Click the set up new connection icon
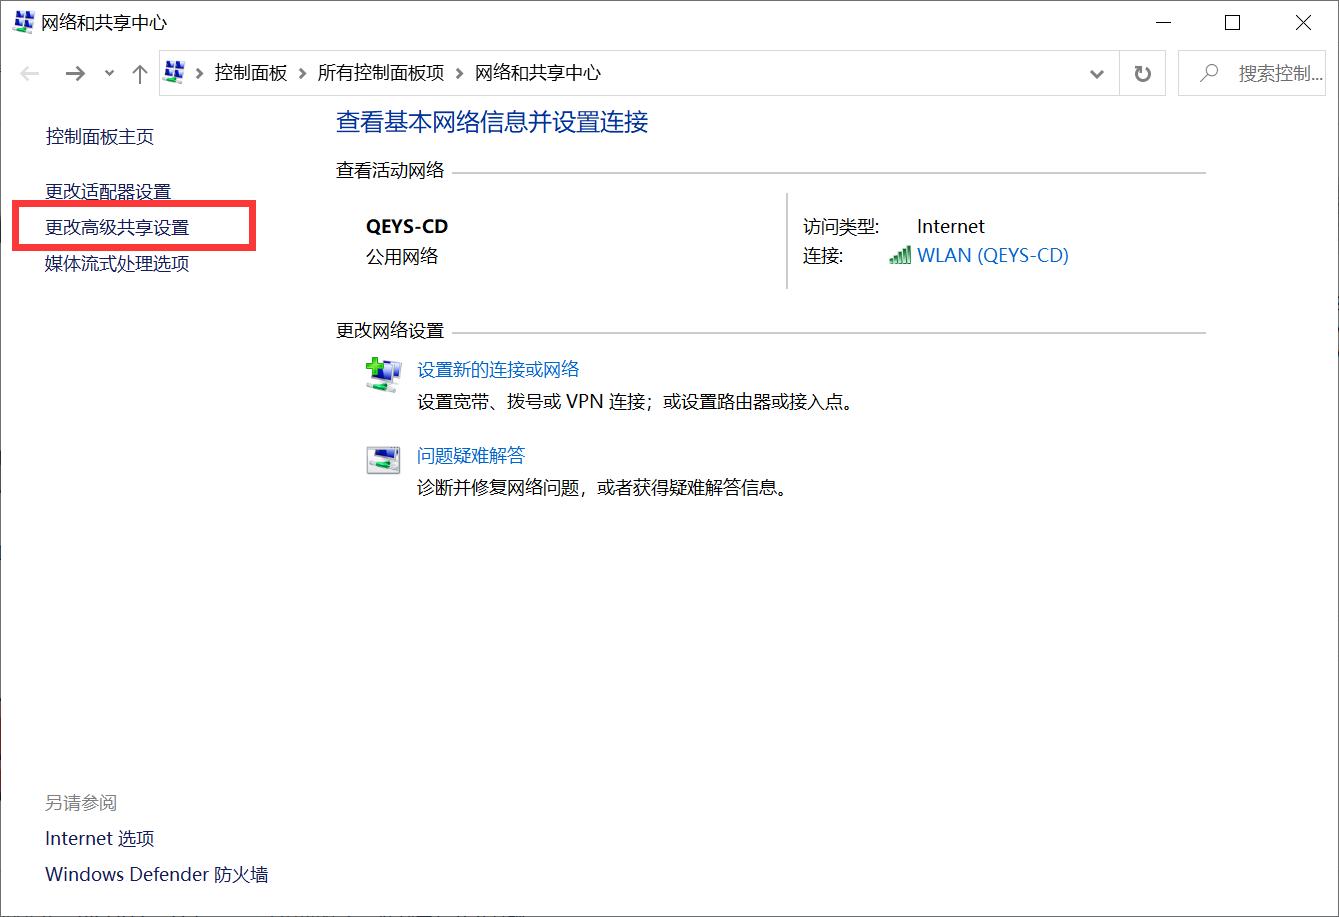1339x917 pixels. coord(382,374)
